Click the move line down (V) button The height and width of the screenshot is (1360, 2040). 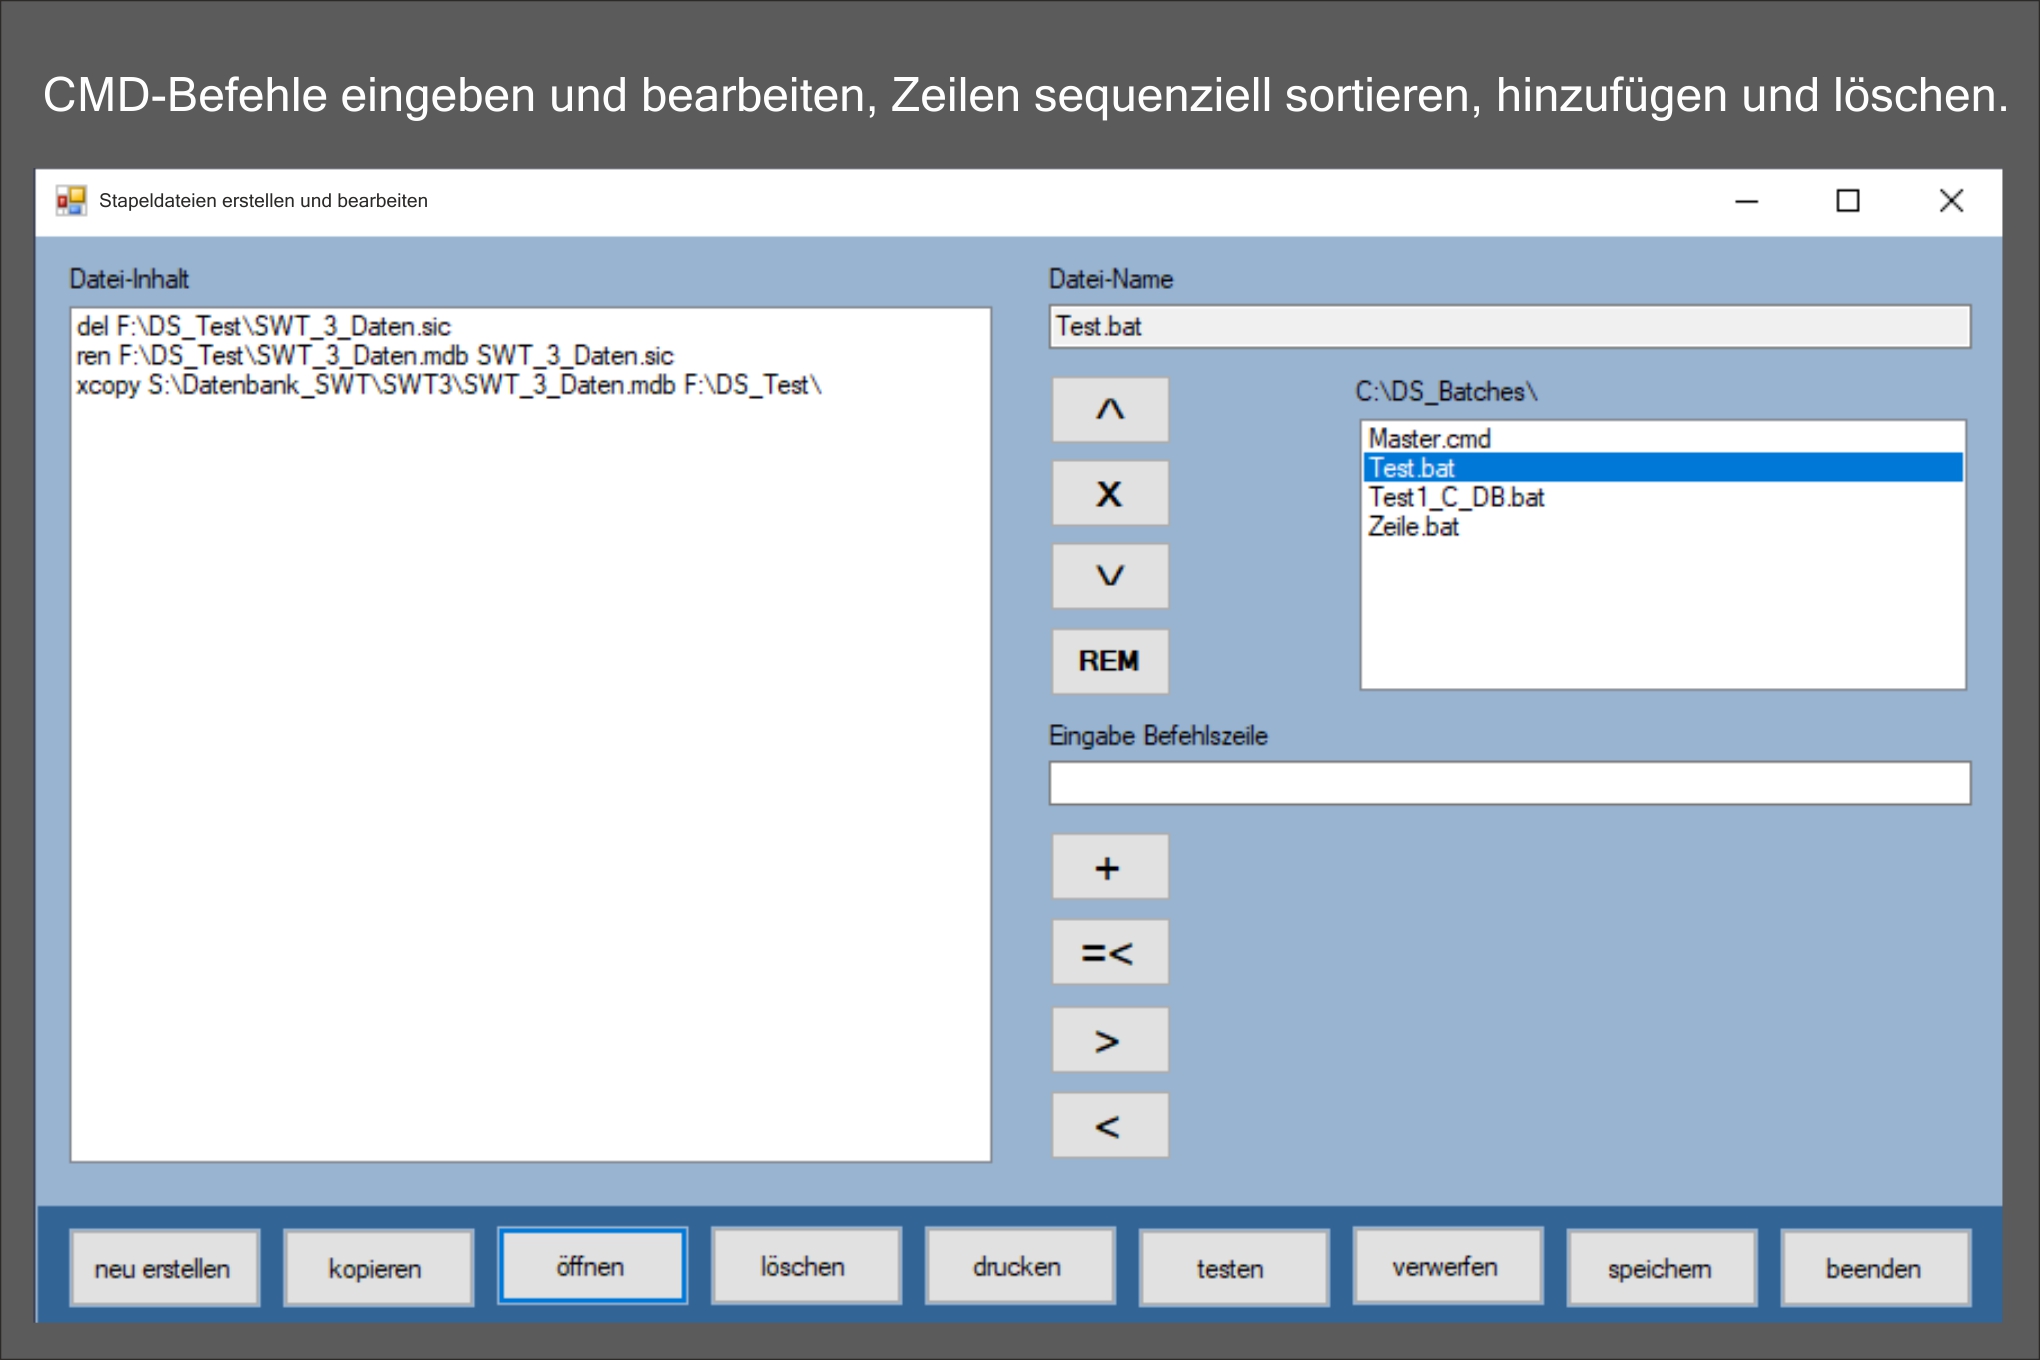(1110, 576)
